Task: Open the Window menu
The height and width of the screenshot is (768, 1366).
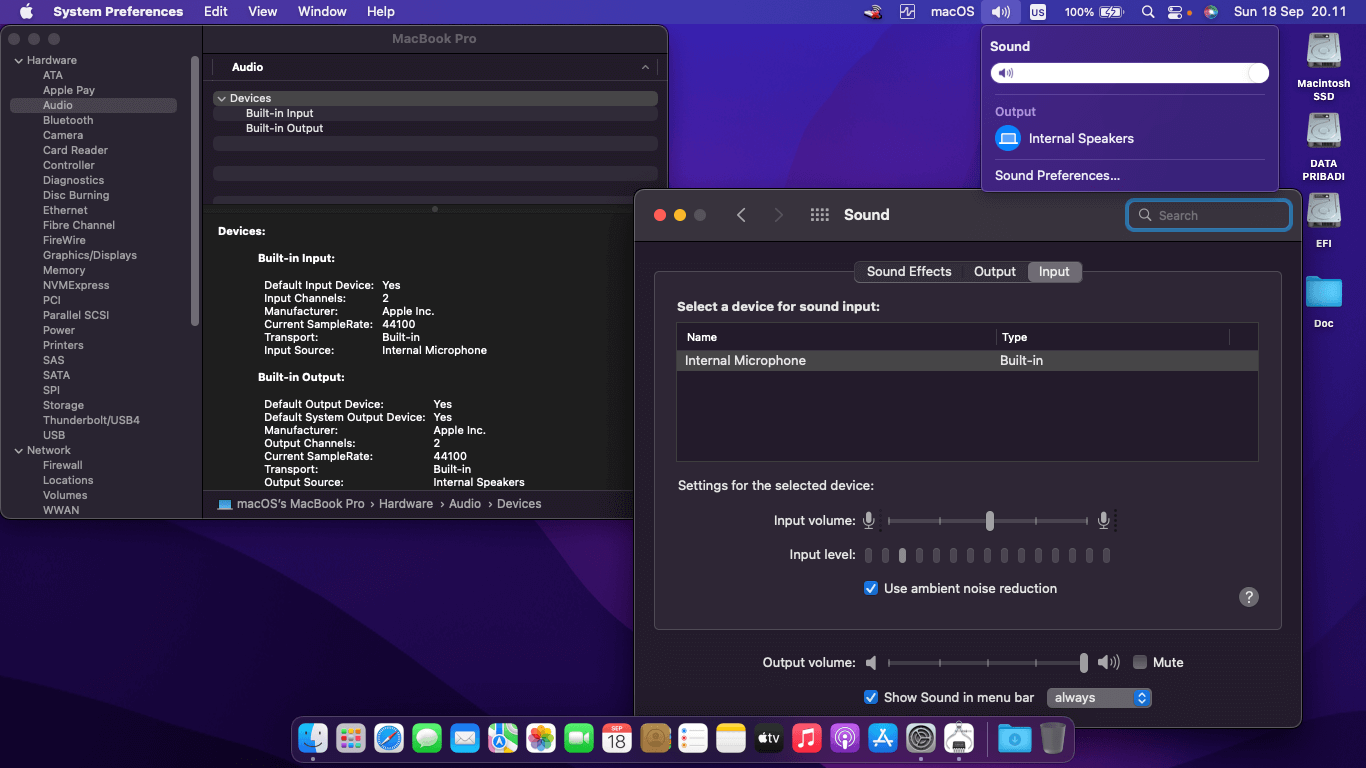Action: point(322,12)
